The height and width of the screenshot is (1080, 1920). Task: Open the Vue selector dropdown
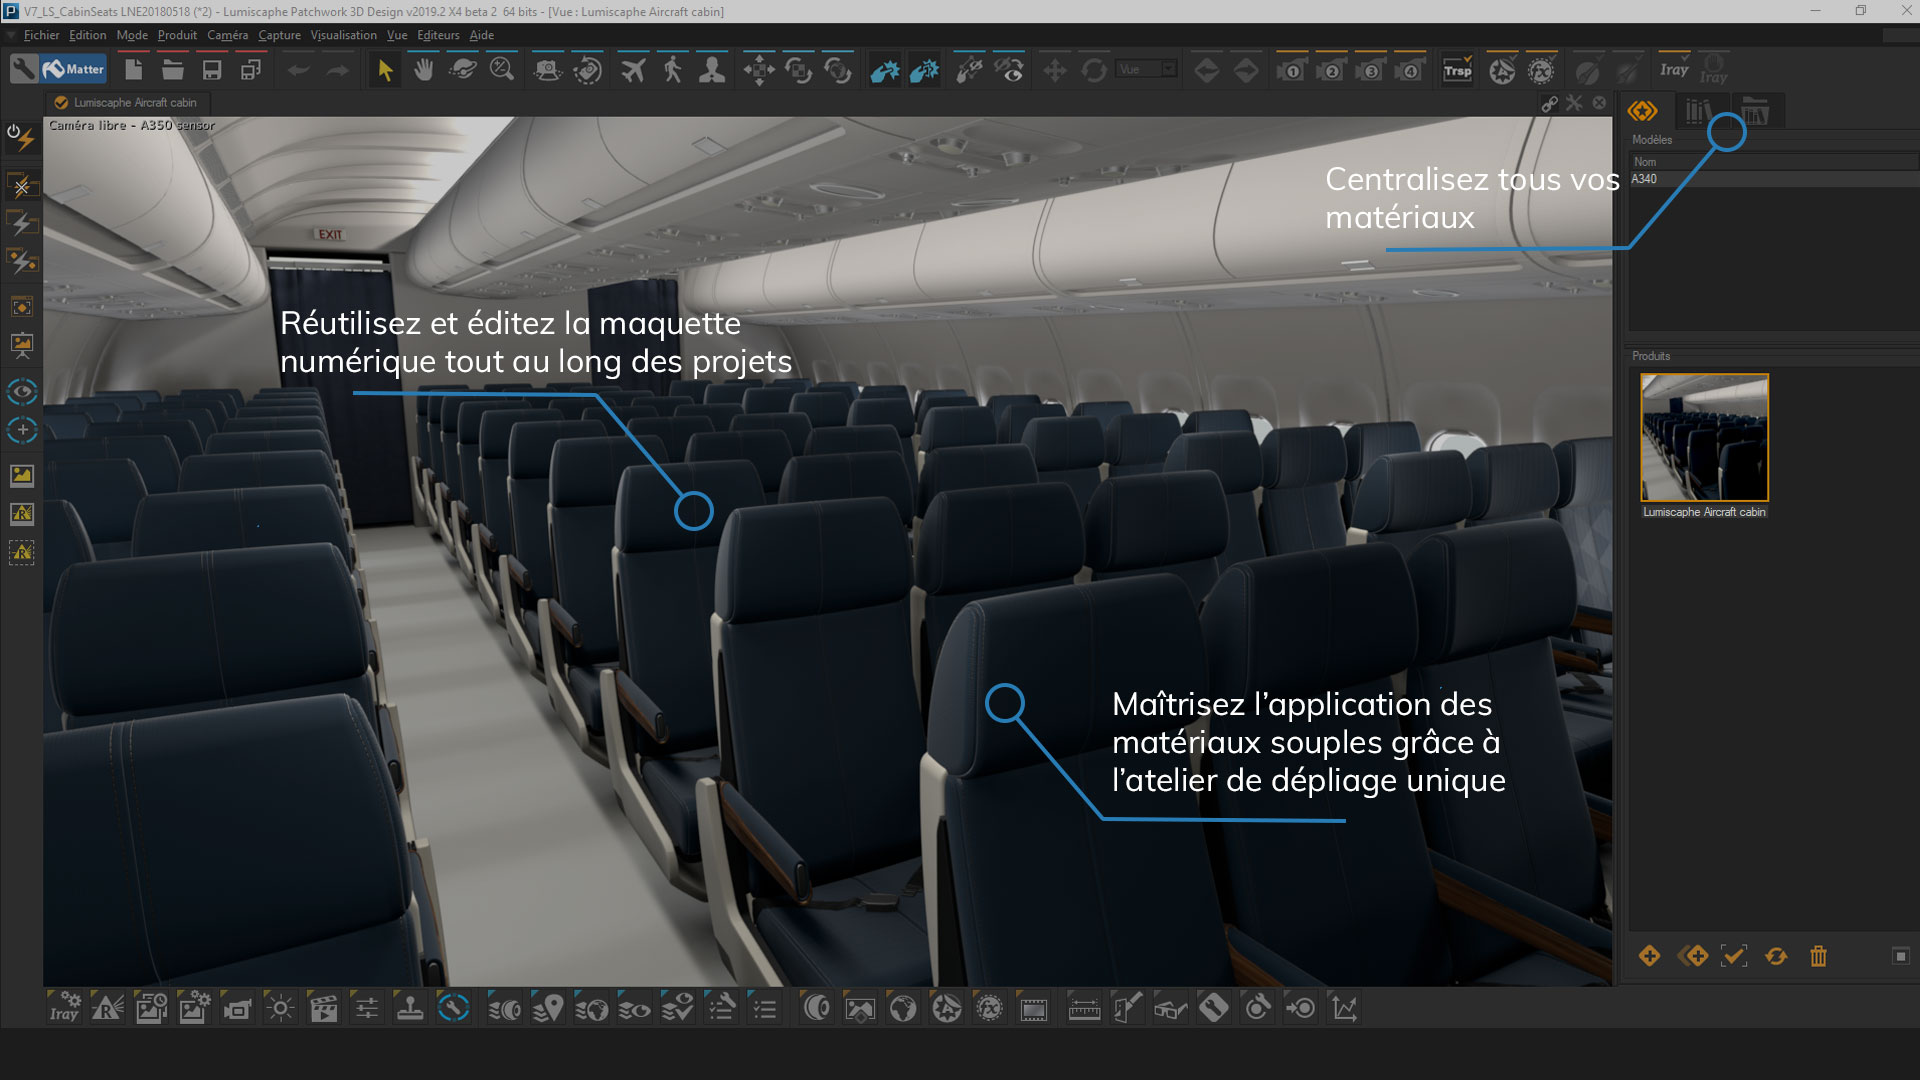pos(1147,69)
